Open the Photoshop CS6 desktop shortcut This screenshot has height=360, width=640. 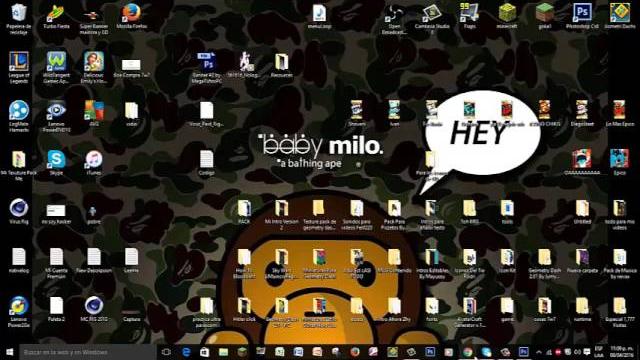coord(582,16)
